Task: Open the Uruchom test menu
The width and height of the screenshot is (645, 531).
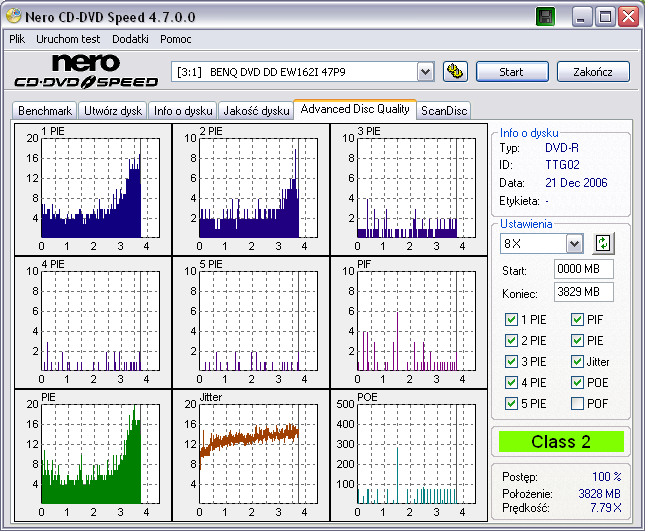Action: 68,39
